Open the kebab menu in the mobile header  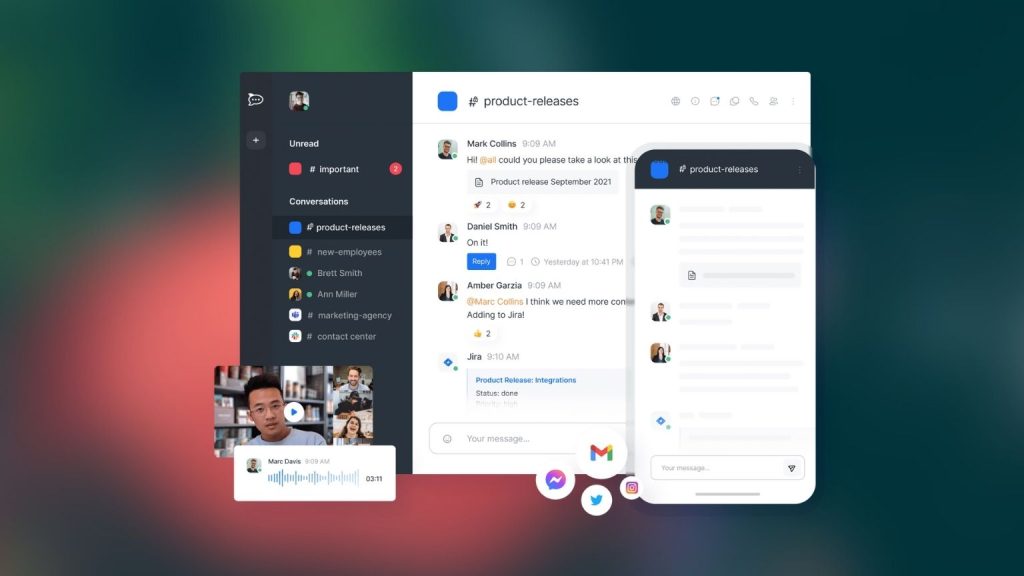pos(799,170)
